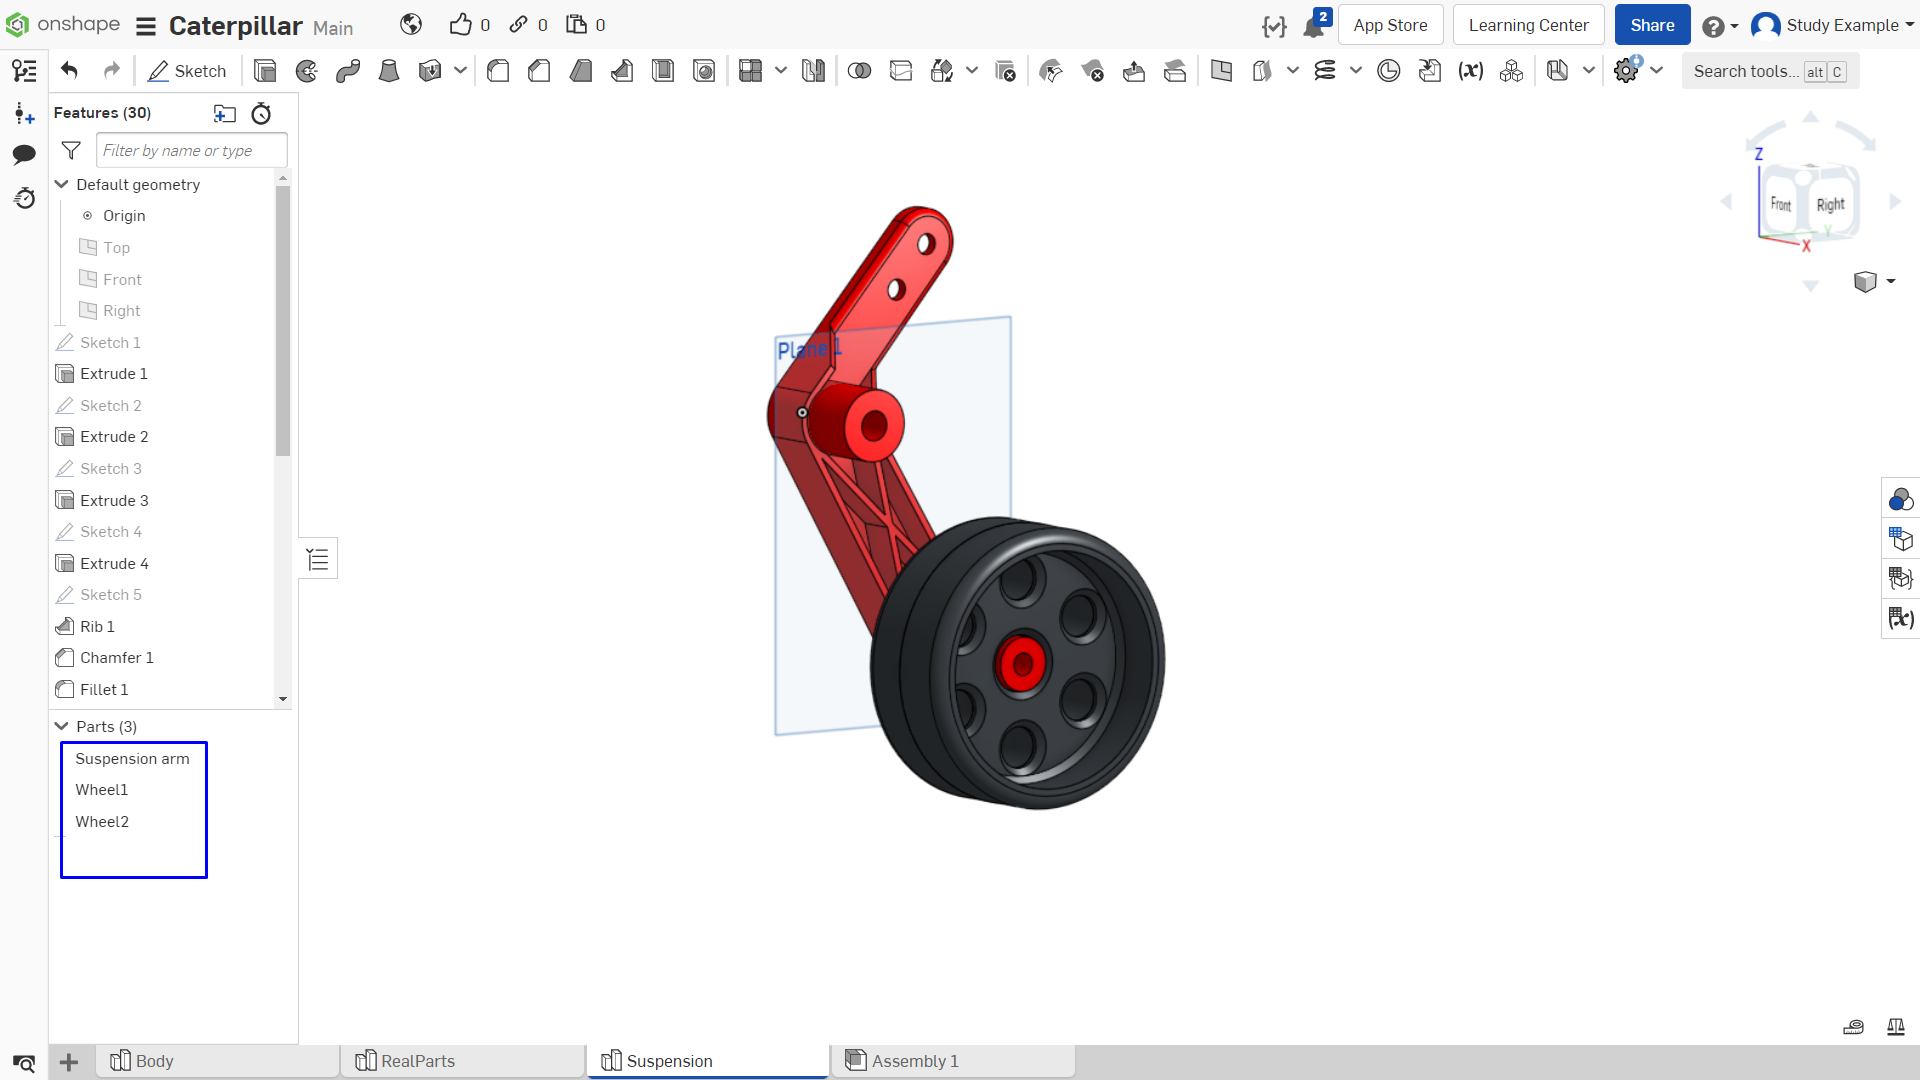Click the Search tools box
Screen dimensions: 1920x1080
[x=1770, y=71]
